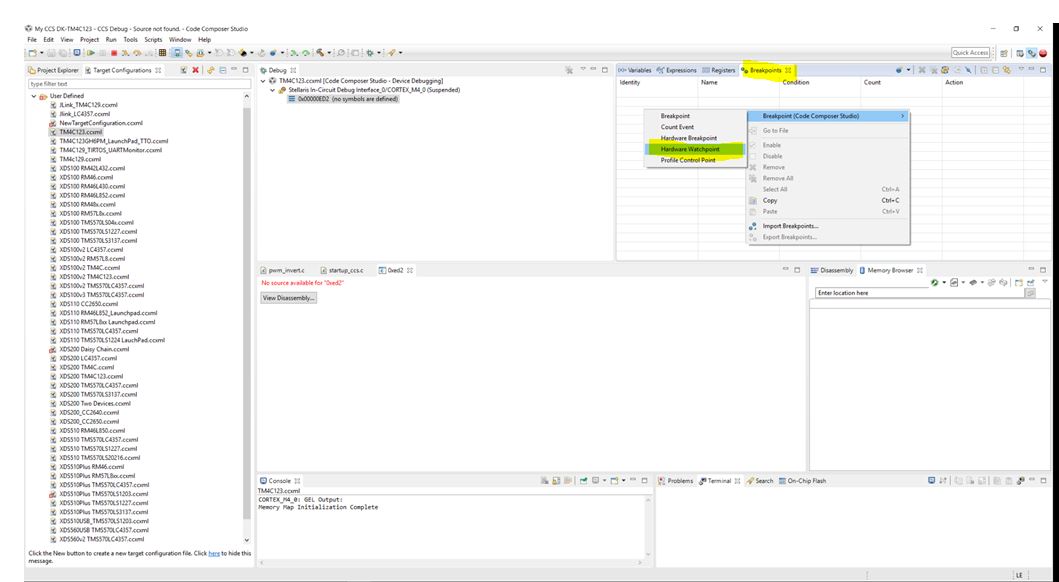The width and height of the screenshot is (1059, 582).
Task: Click the Collapse All icon in Target Configurations
Action: click(x=223, y=70)
